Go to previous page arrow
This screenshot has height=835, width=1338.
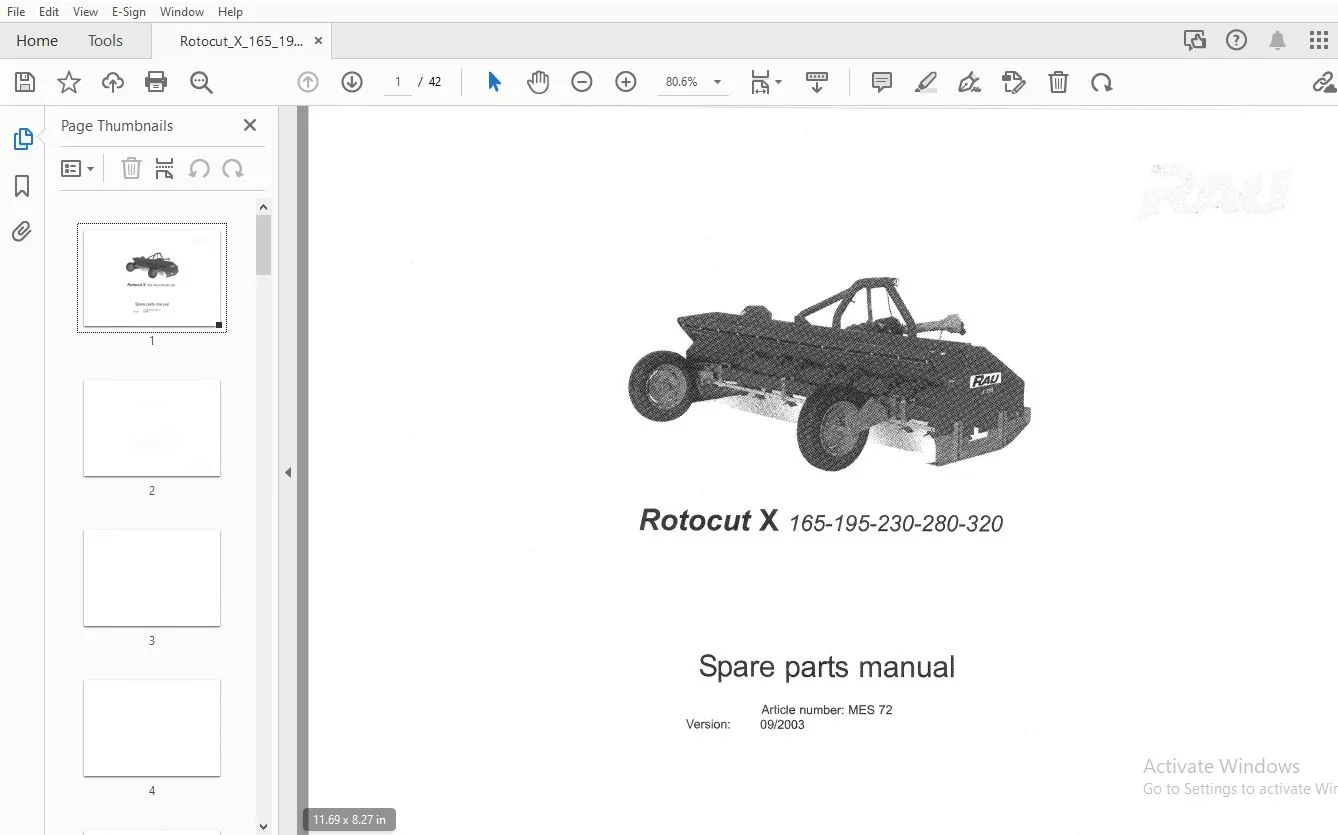(308, 82)
